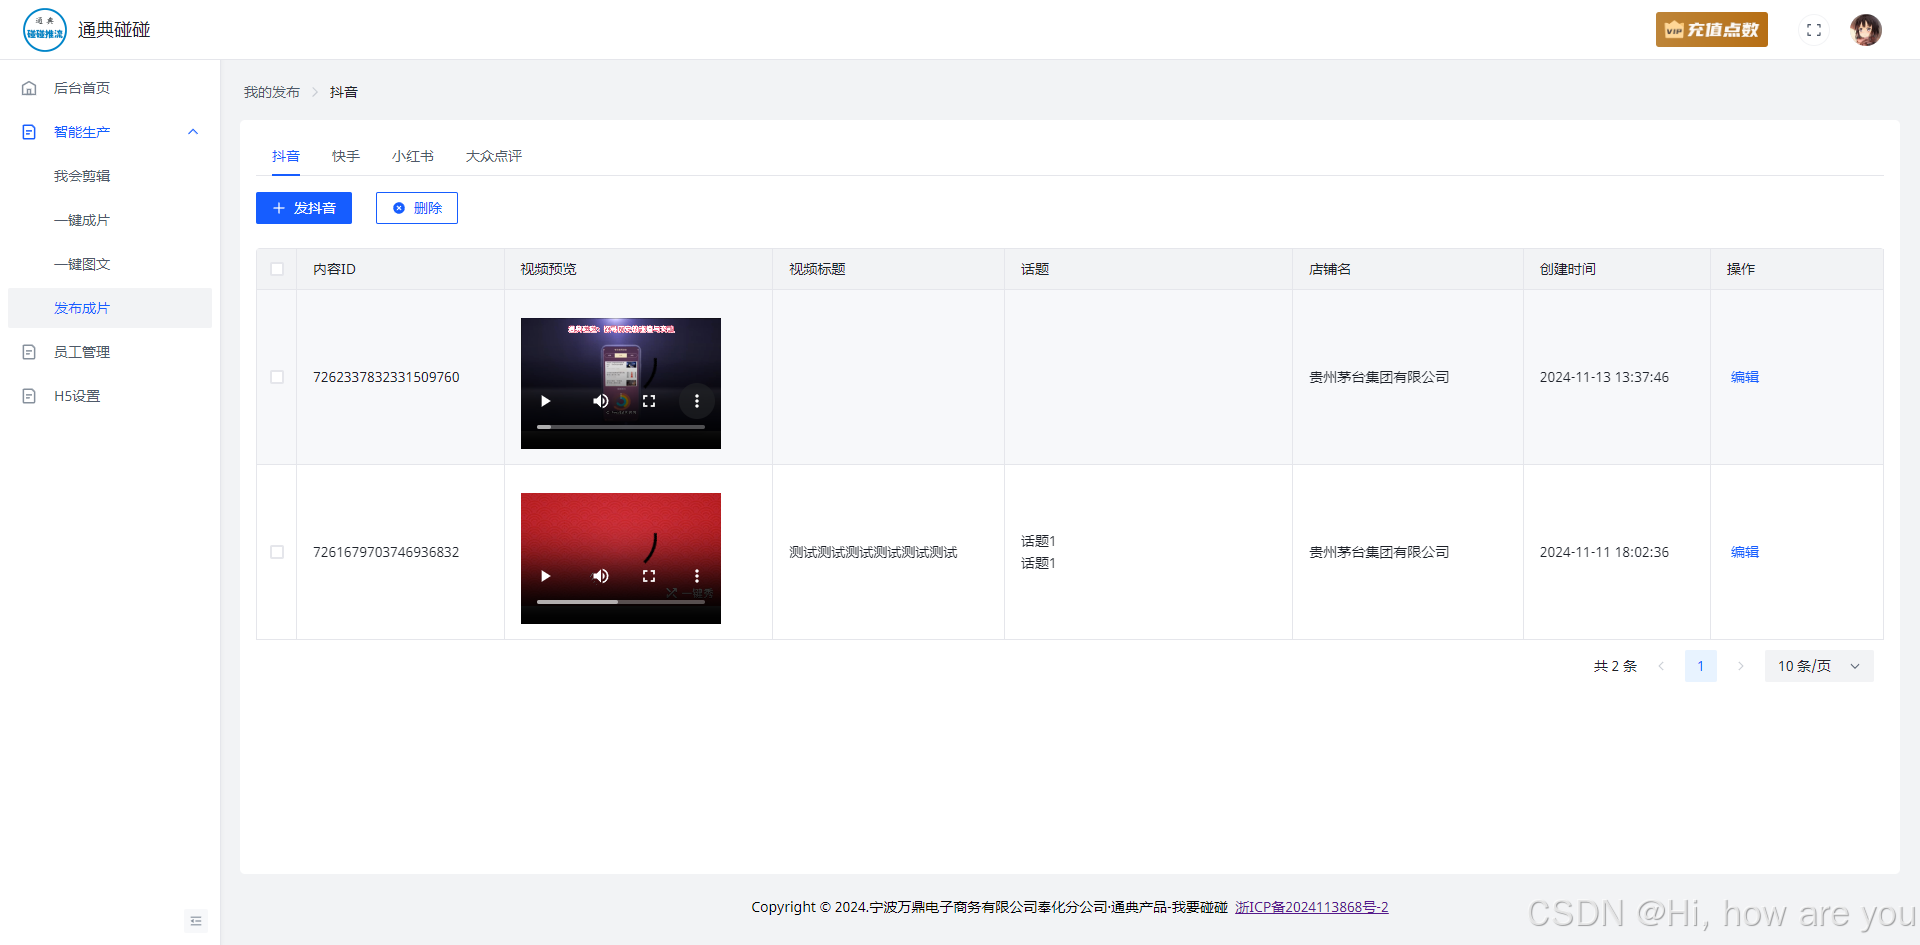
Task: Click the title 测试测试测试测试测试测试
Action: 873,552
